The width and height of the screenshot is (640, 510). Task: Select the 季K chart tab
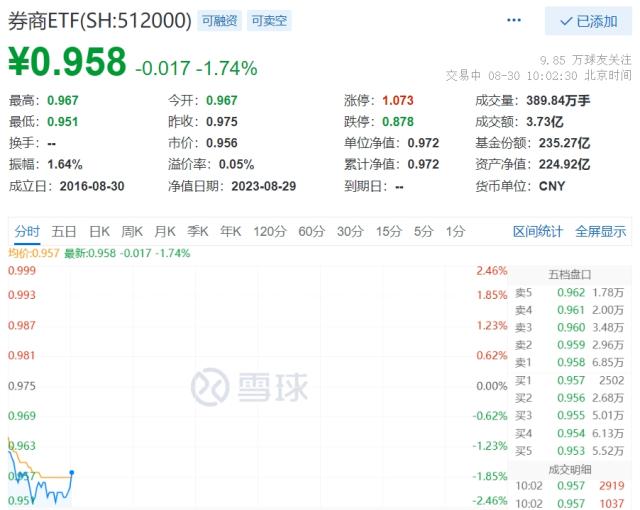click(x=198, y=231)
